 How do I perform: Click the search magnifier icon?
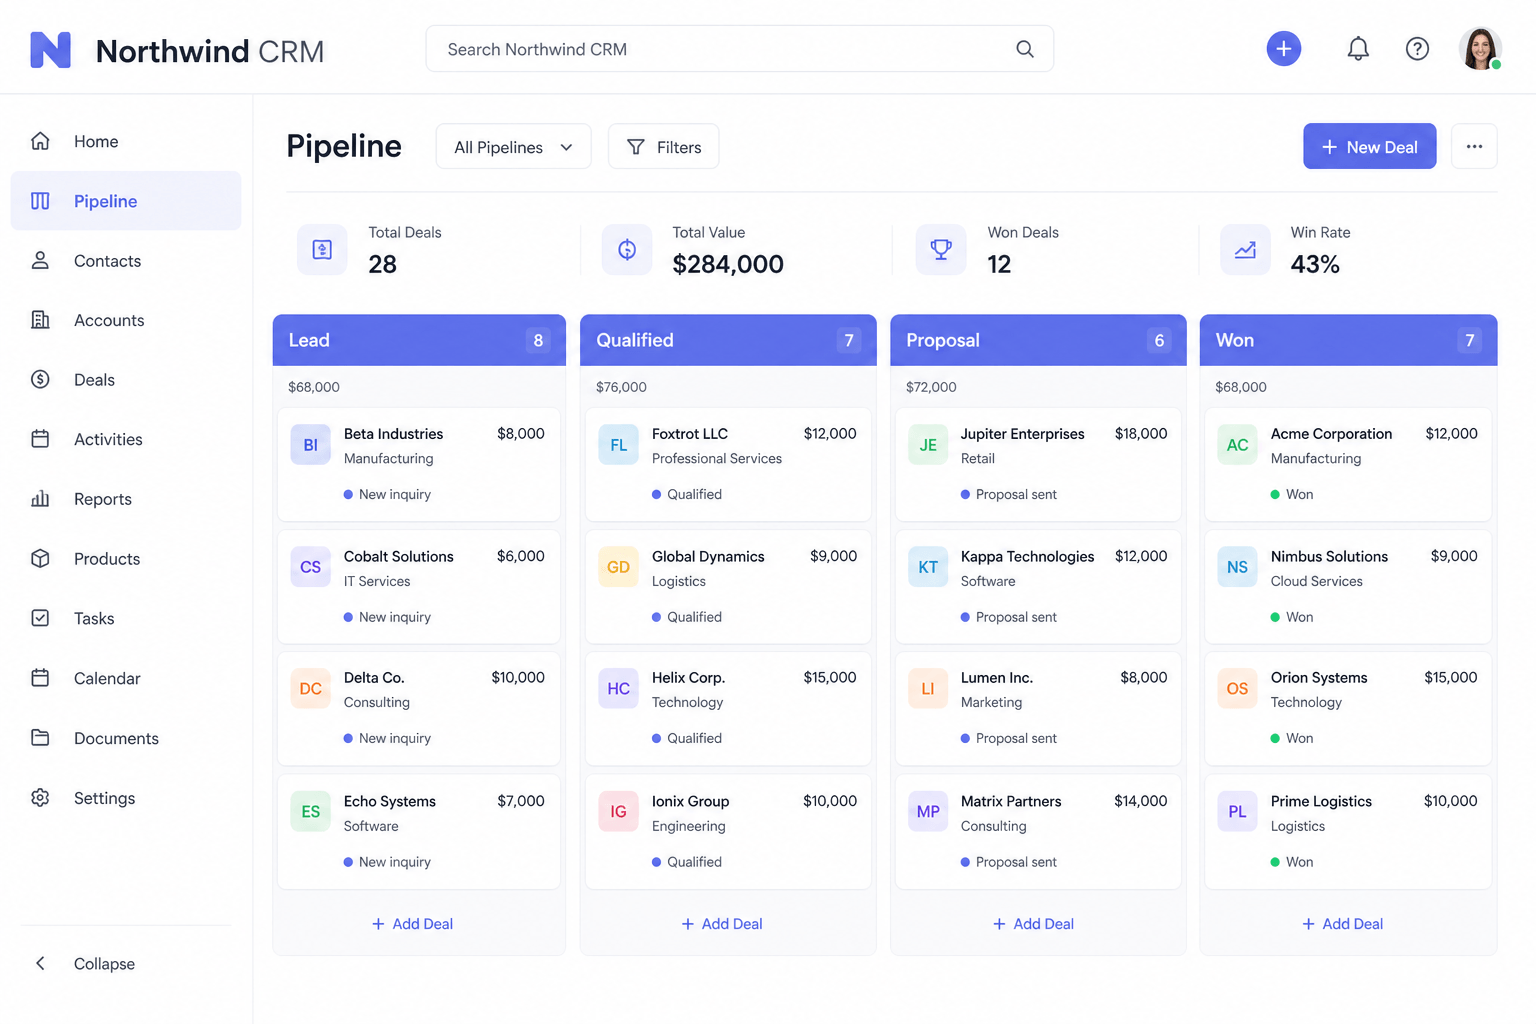click(1025, 49)
